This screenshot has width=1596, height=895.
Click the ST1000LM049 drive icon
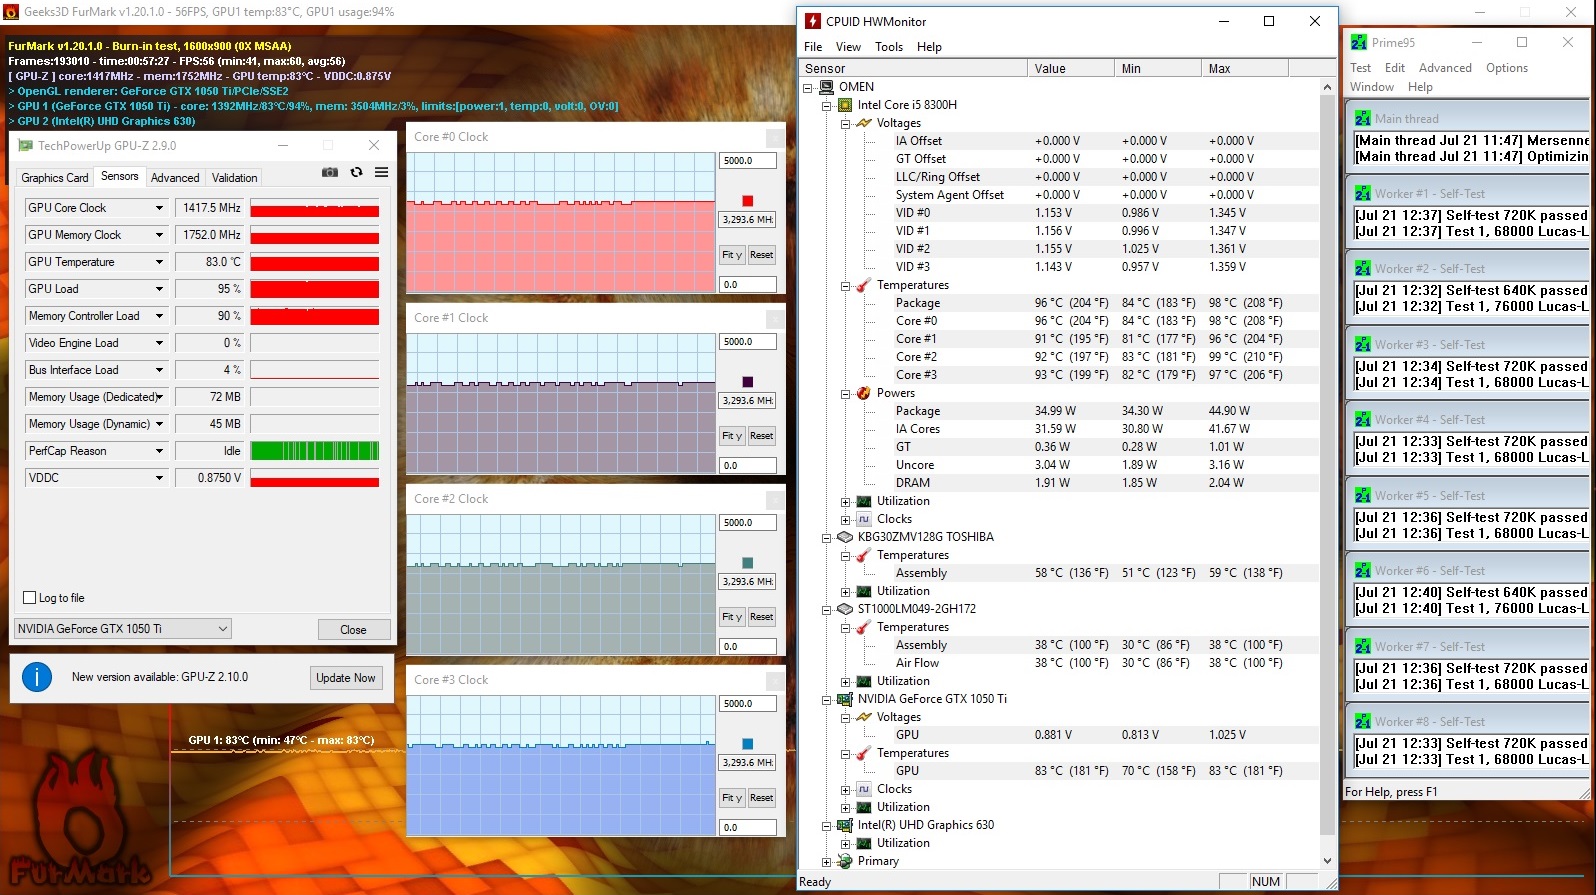click(845, 609)
